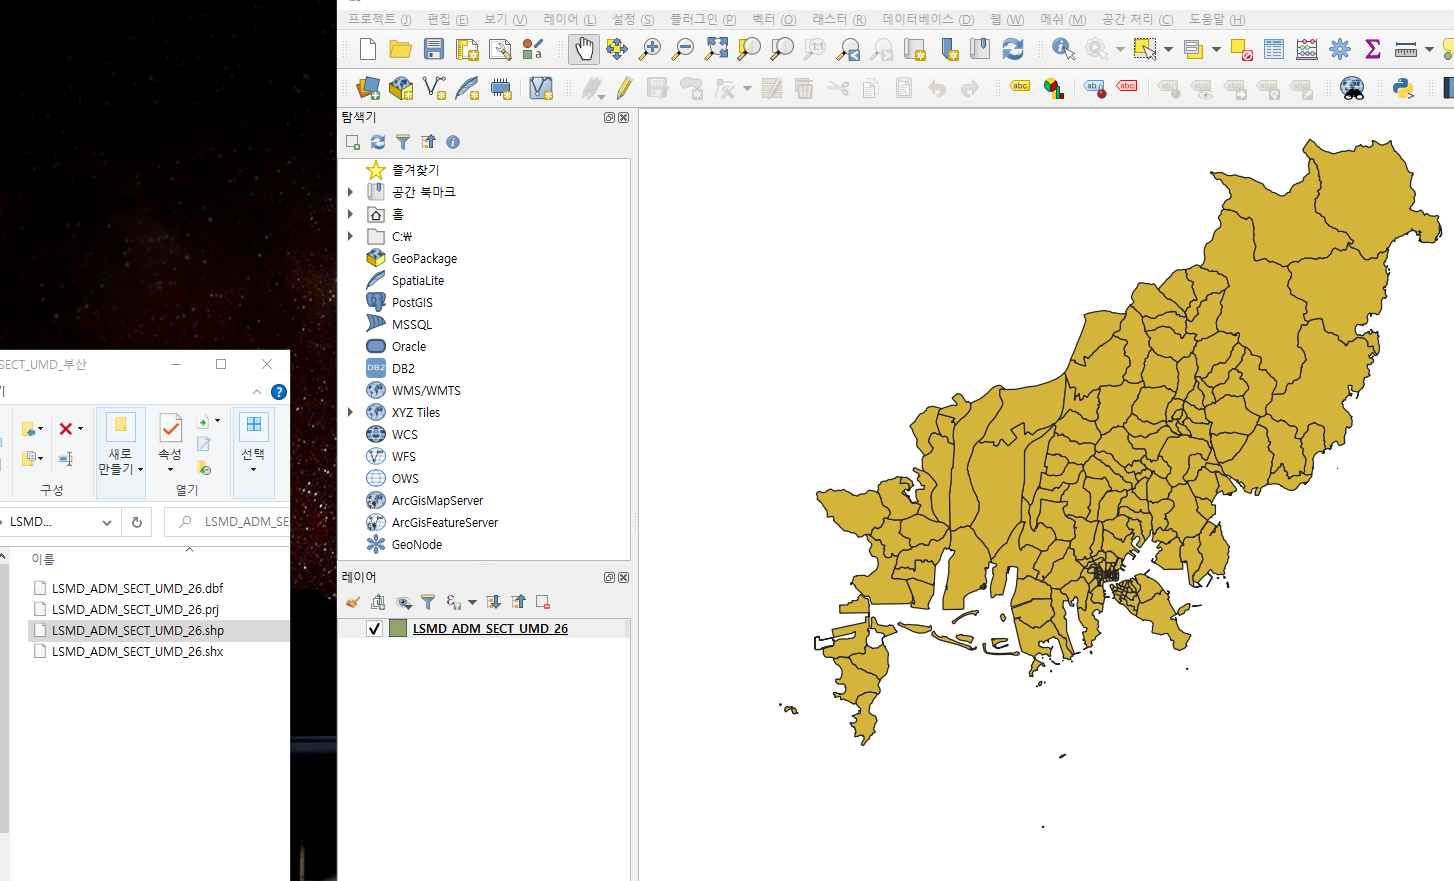This screenshot has height=881, width=1454.
Task: Open the style manager icon
Action: pos(533,49)
